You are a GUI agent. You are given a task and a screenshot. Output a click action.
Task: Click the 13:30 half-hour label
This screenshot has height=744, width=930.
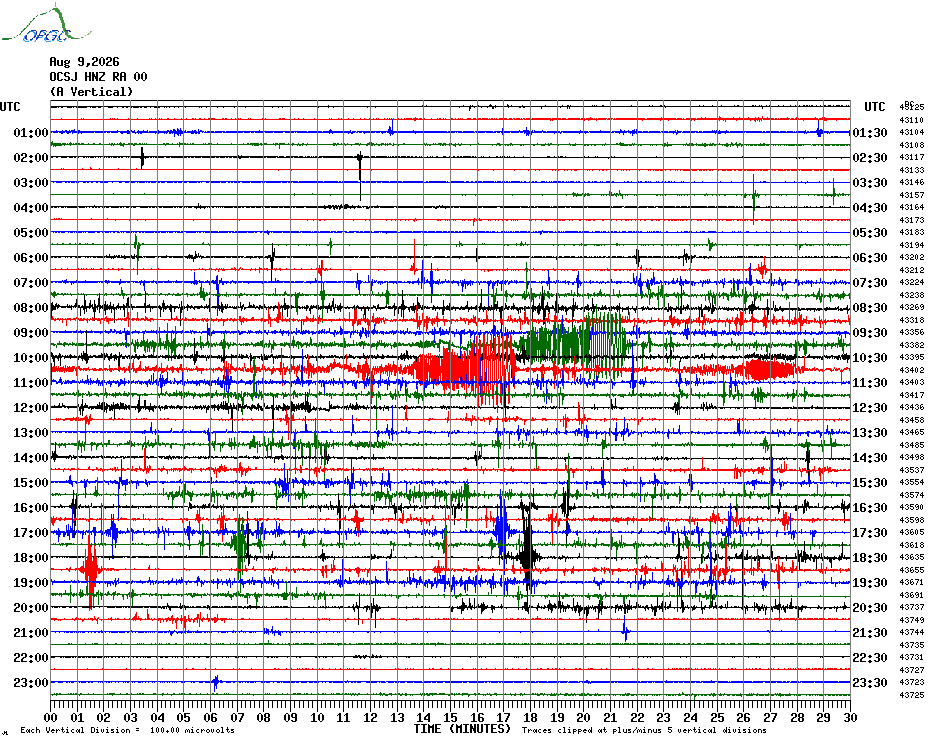click(x=870, y=433)
